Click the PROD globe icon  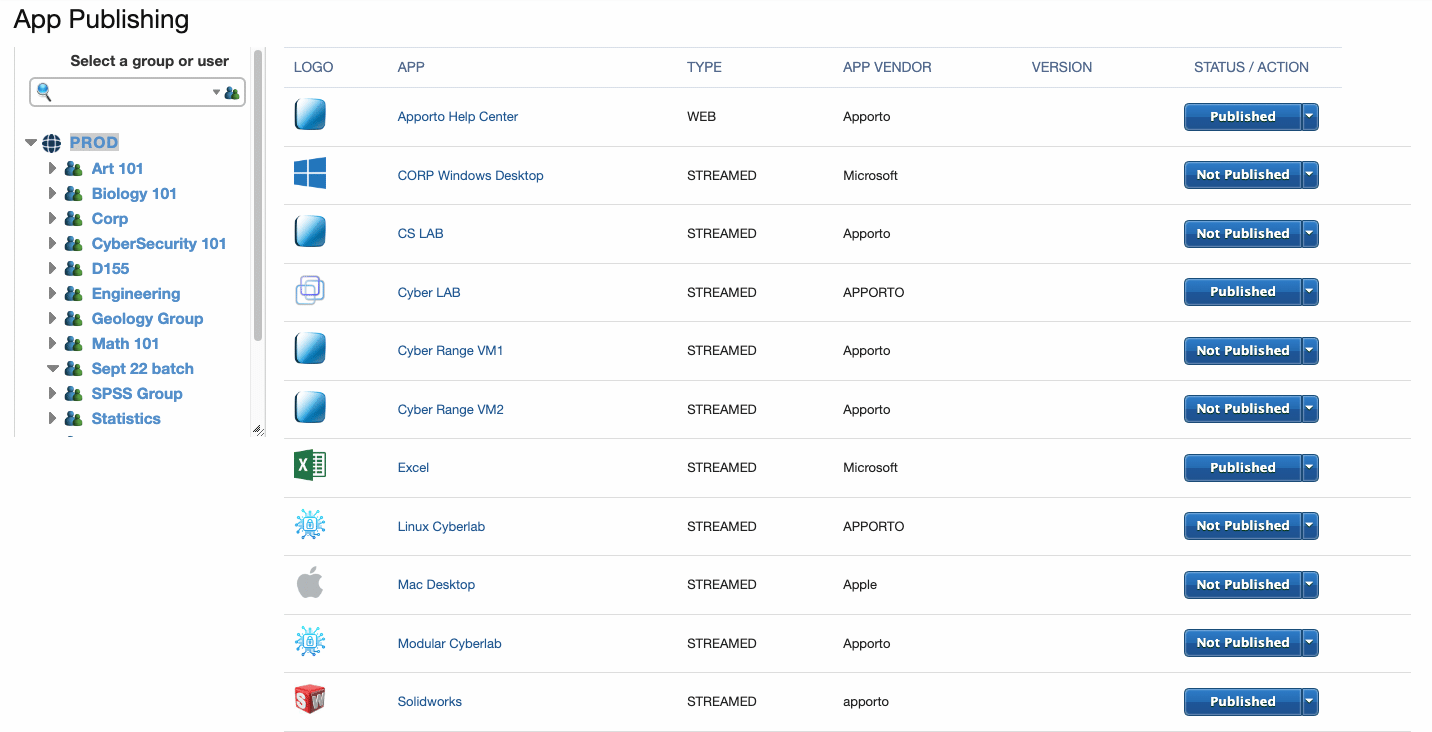pos(52,143)
